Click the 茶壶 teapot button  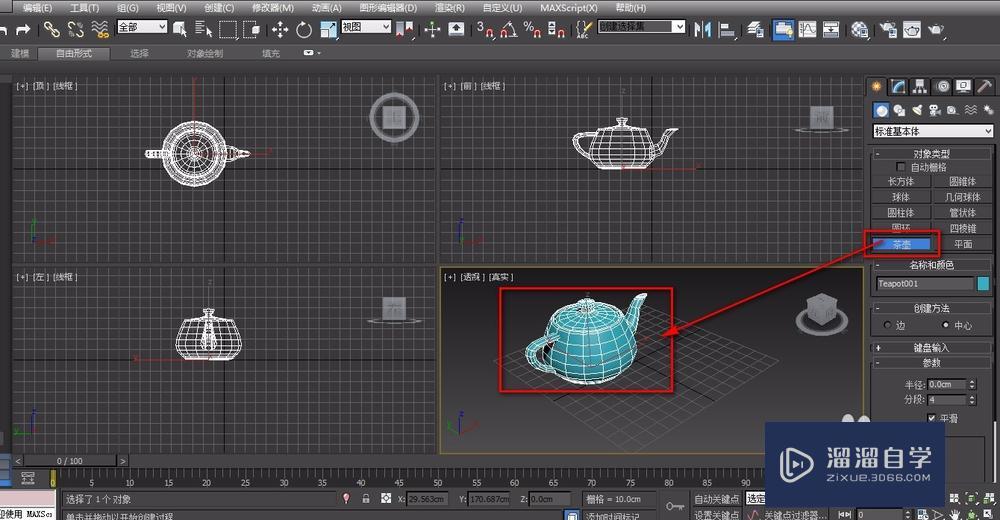tap(901, 244)
